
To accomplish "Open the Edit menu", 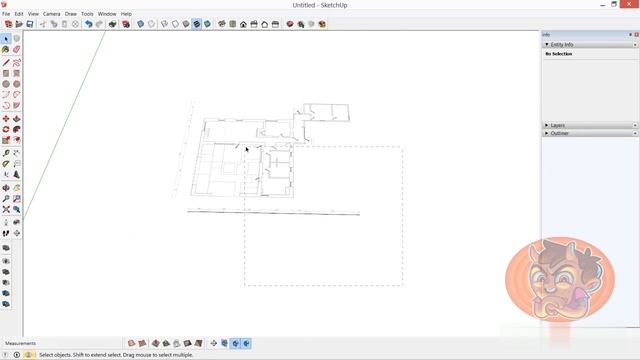I will pos(19,14).
